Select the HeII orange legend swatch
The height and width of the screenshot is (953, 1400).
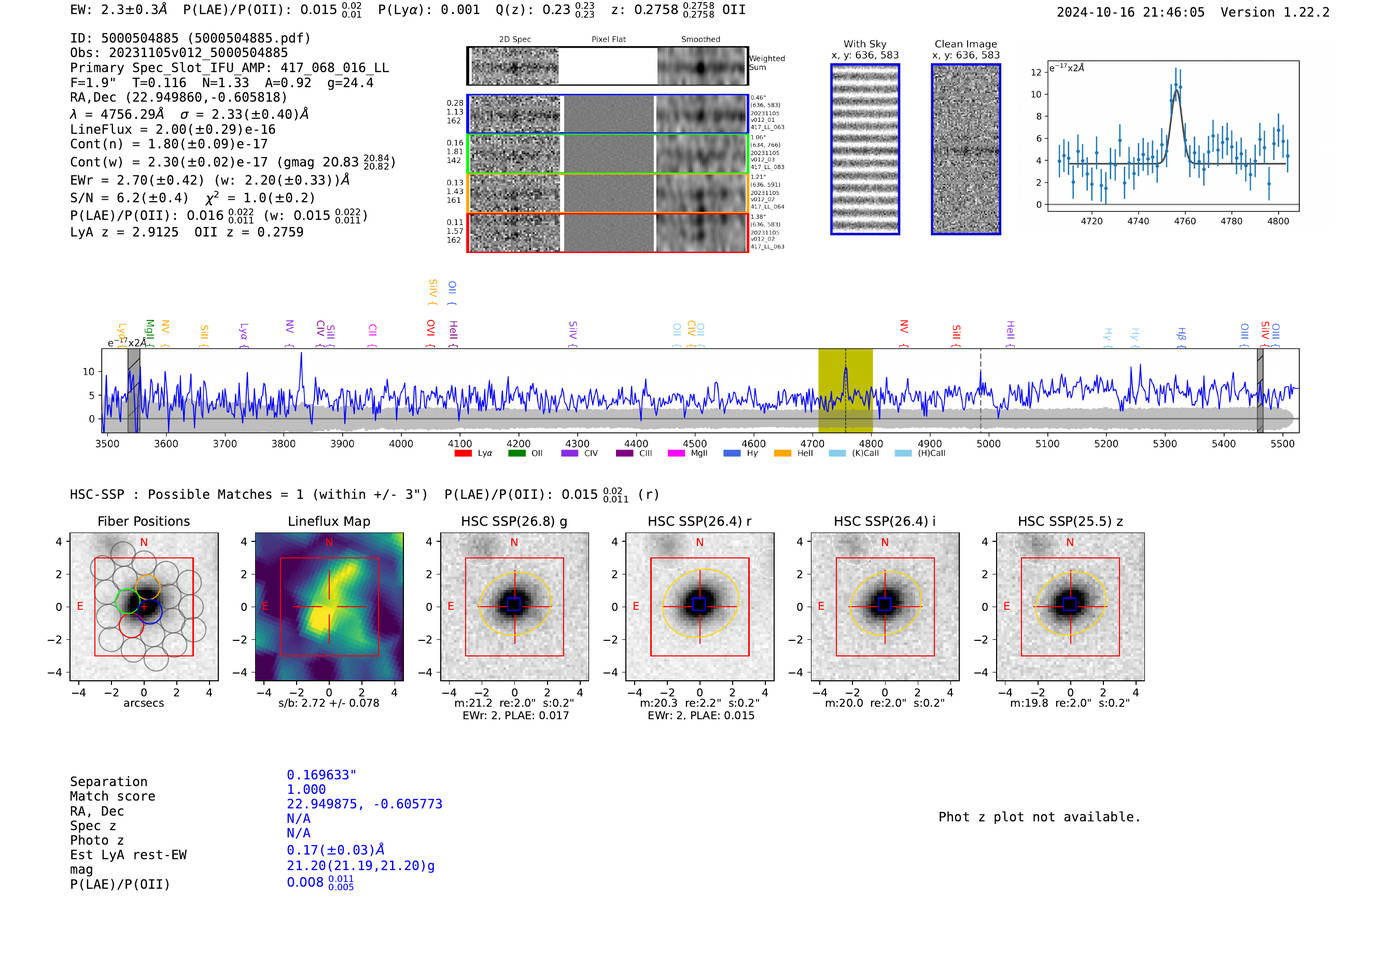[x=783, y=453]
